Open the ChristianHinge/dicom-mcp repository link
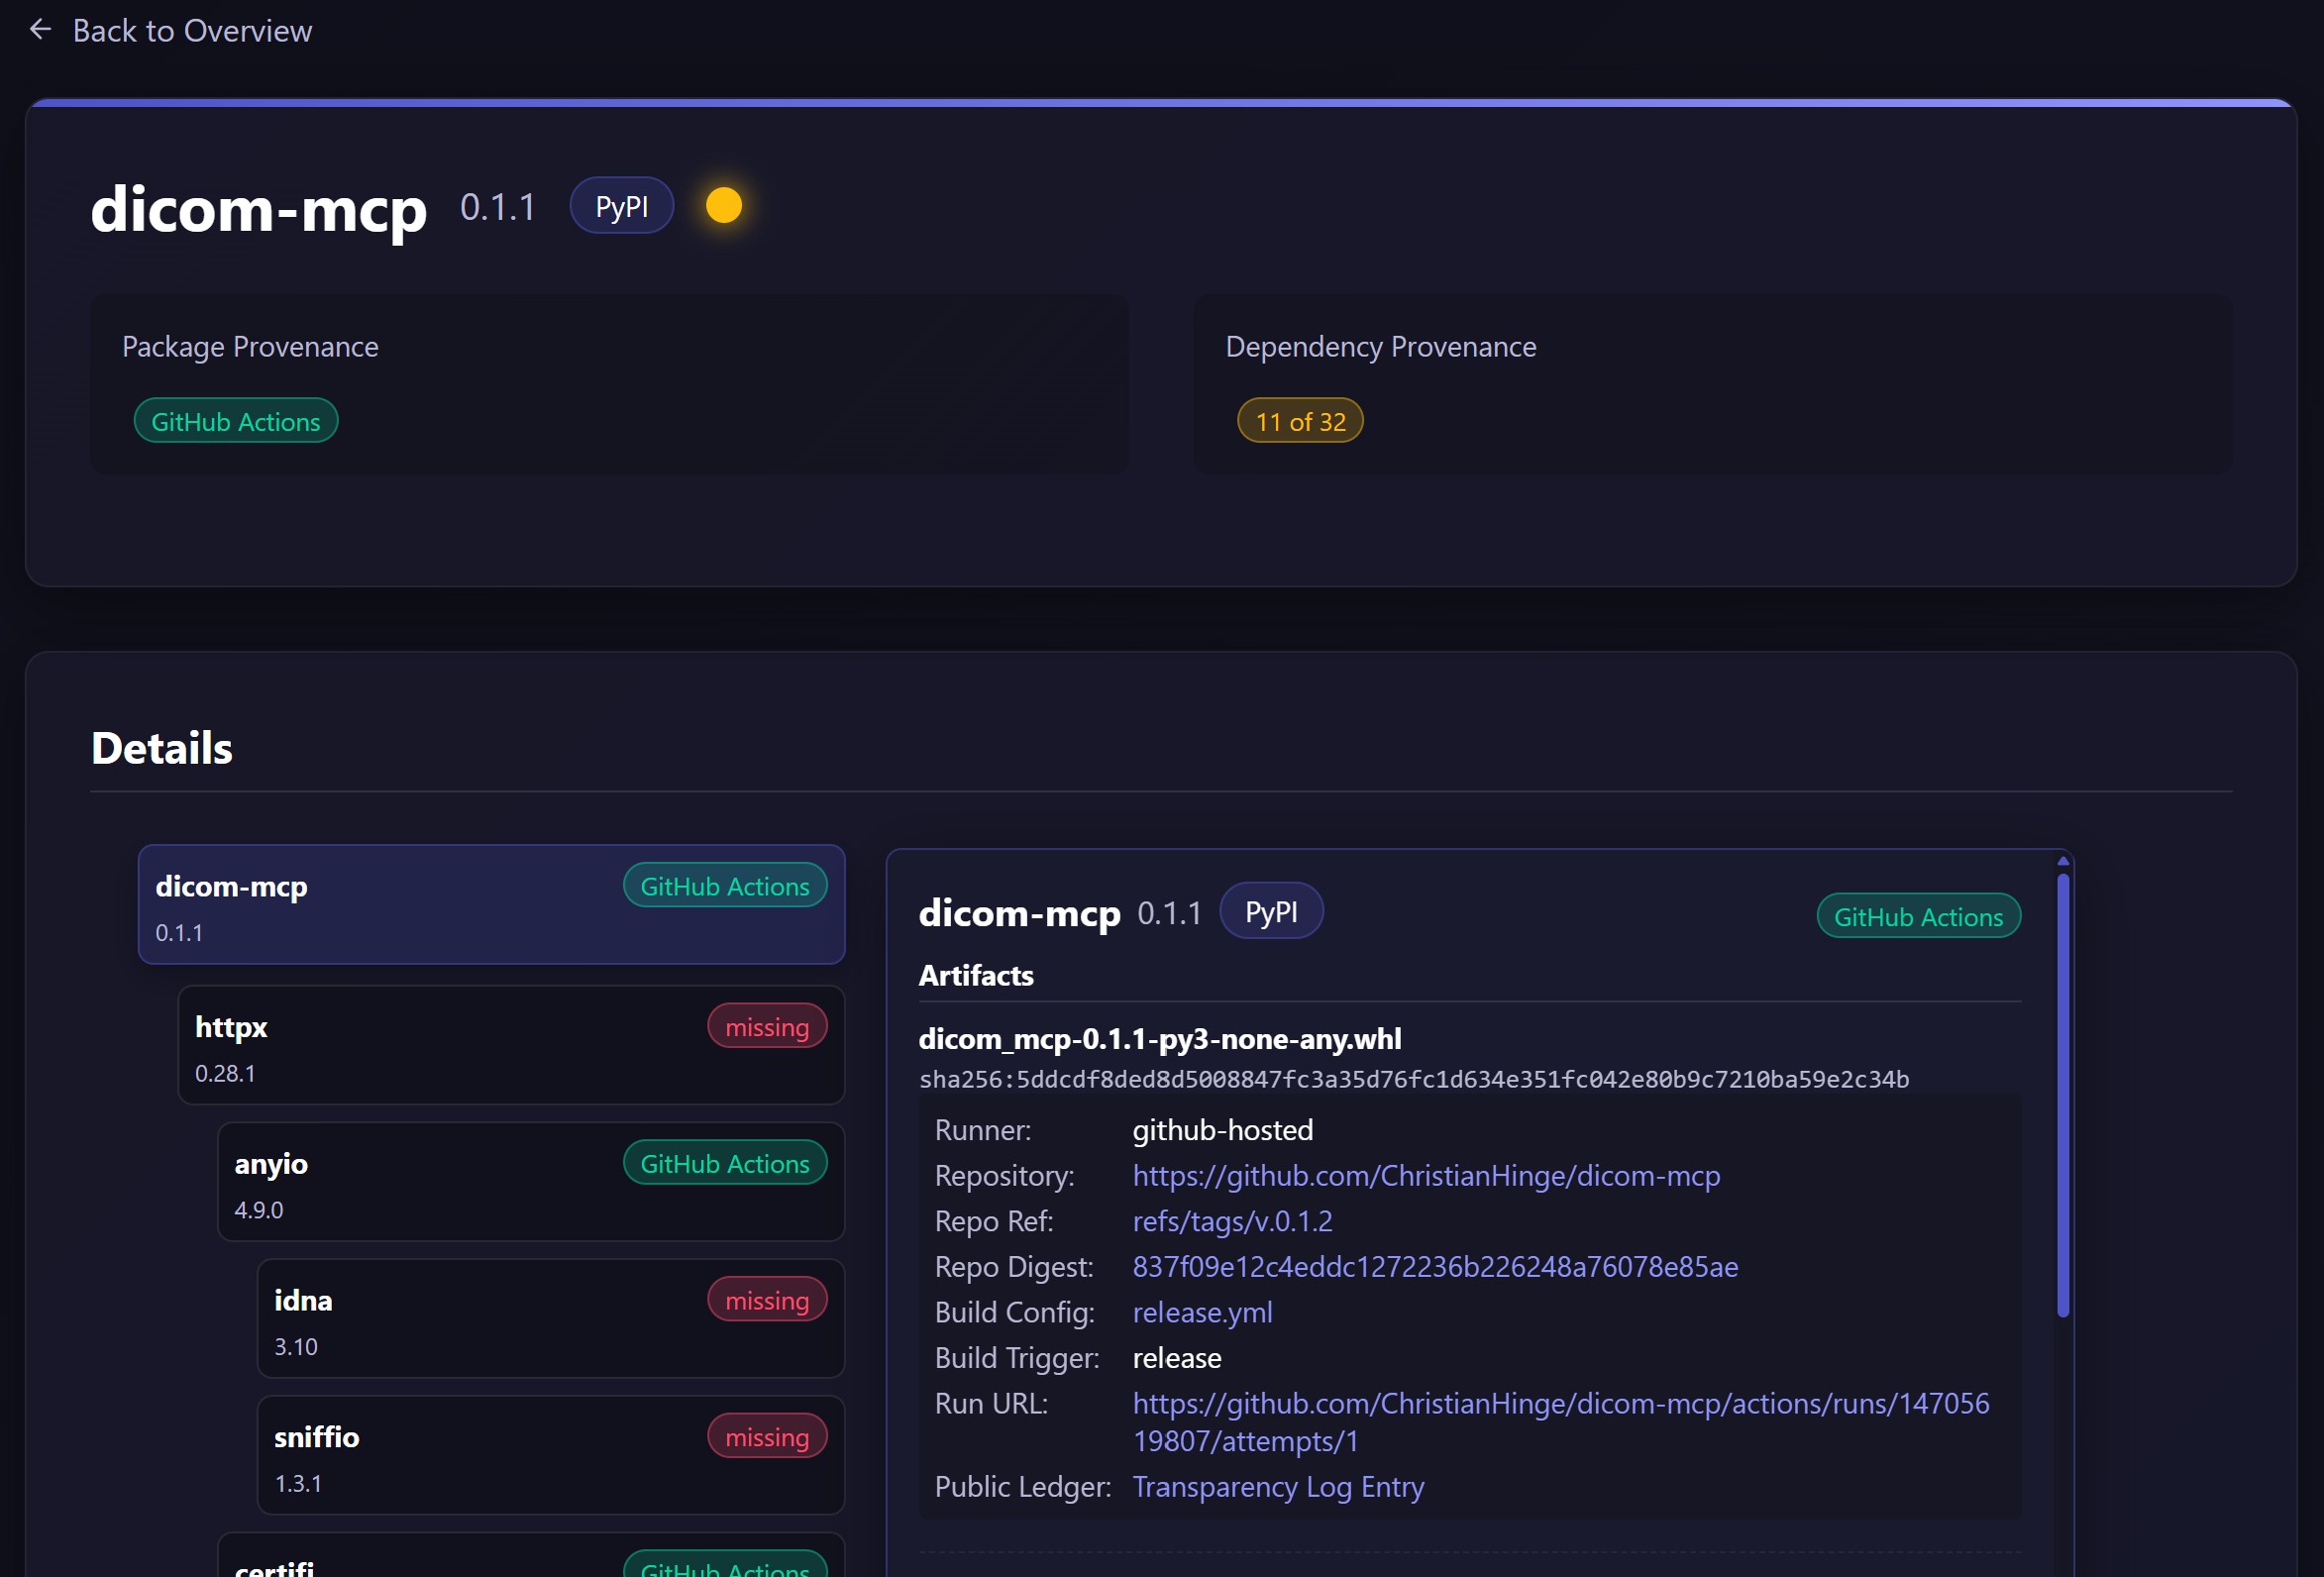This screenshot has width=2324, height=1577. coord(1425,1176)
